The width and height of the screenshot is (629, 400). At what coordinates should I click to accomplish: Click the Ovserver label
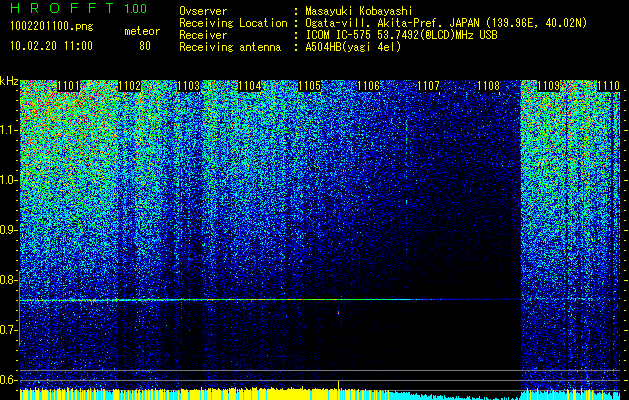click(x=203, y=11)
